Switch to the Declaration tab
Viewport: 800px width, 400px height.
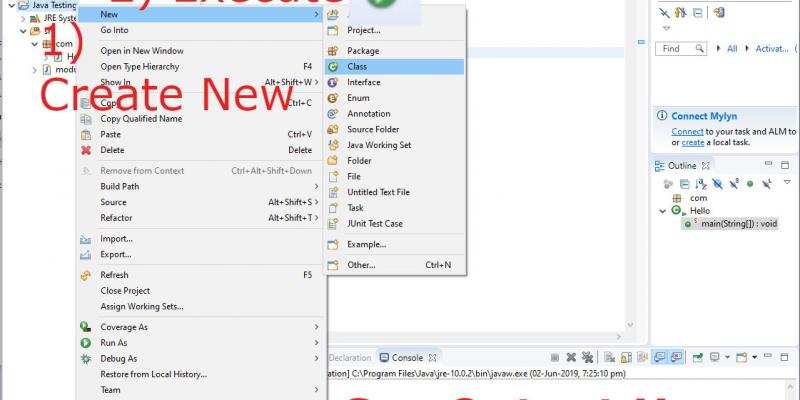pos(350,358)
